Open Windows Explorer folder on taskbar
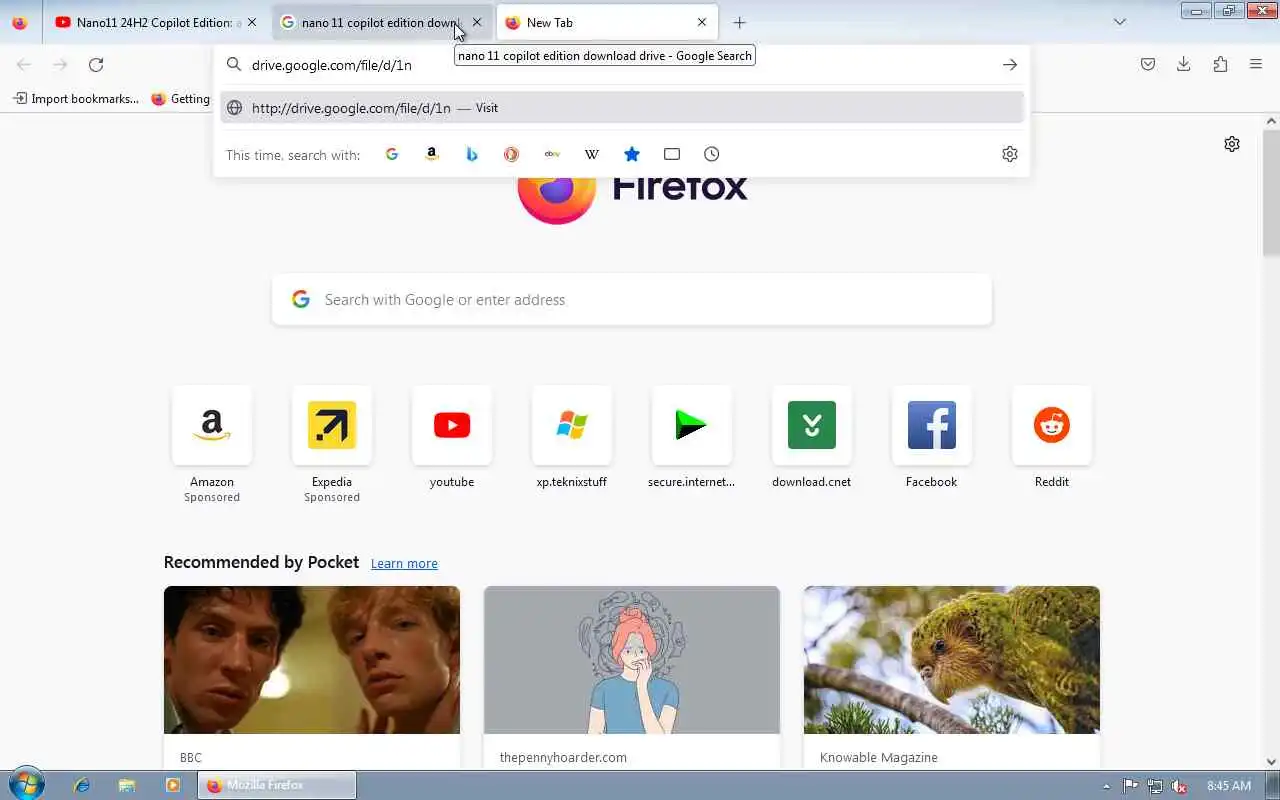 click(127, 786)
